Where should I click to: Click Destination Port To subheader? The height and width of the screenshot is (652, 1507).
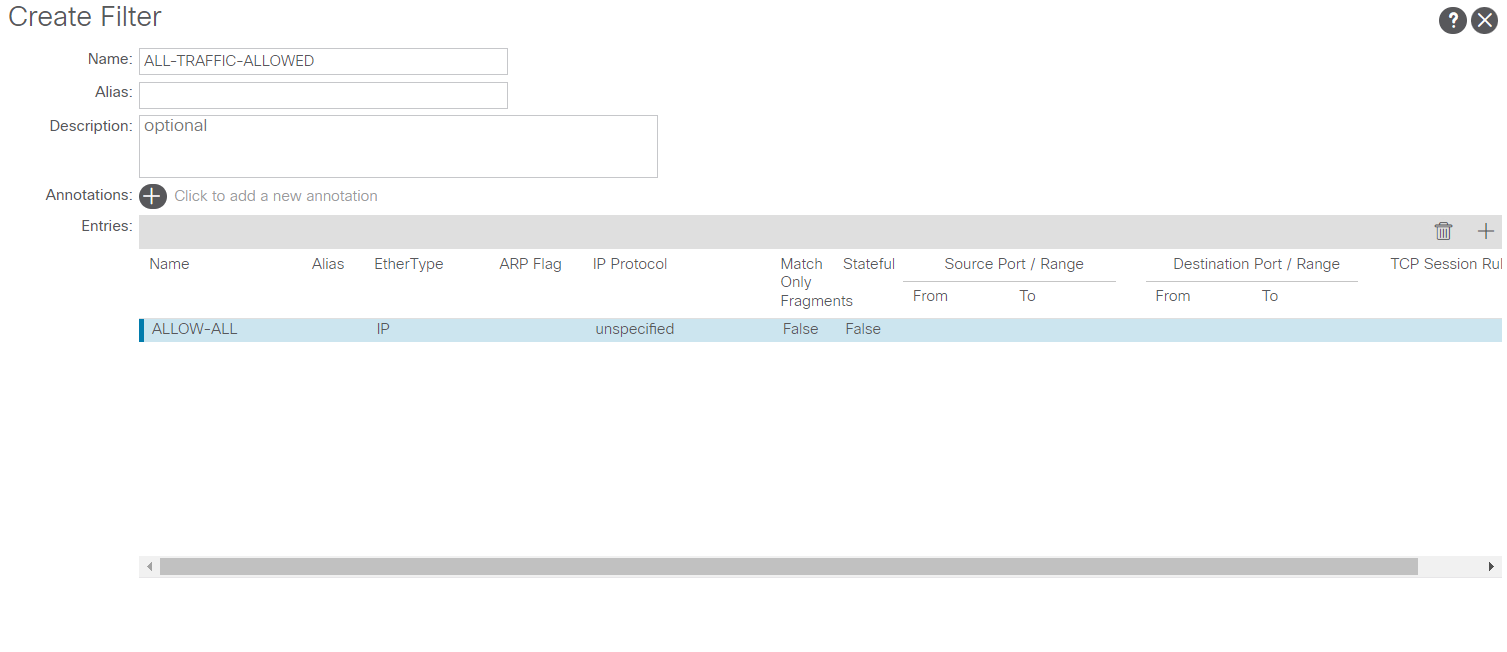[1270, 296]
